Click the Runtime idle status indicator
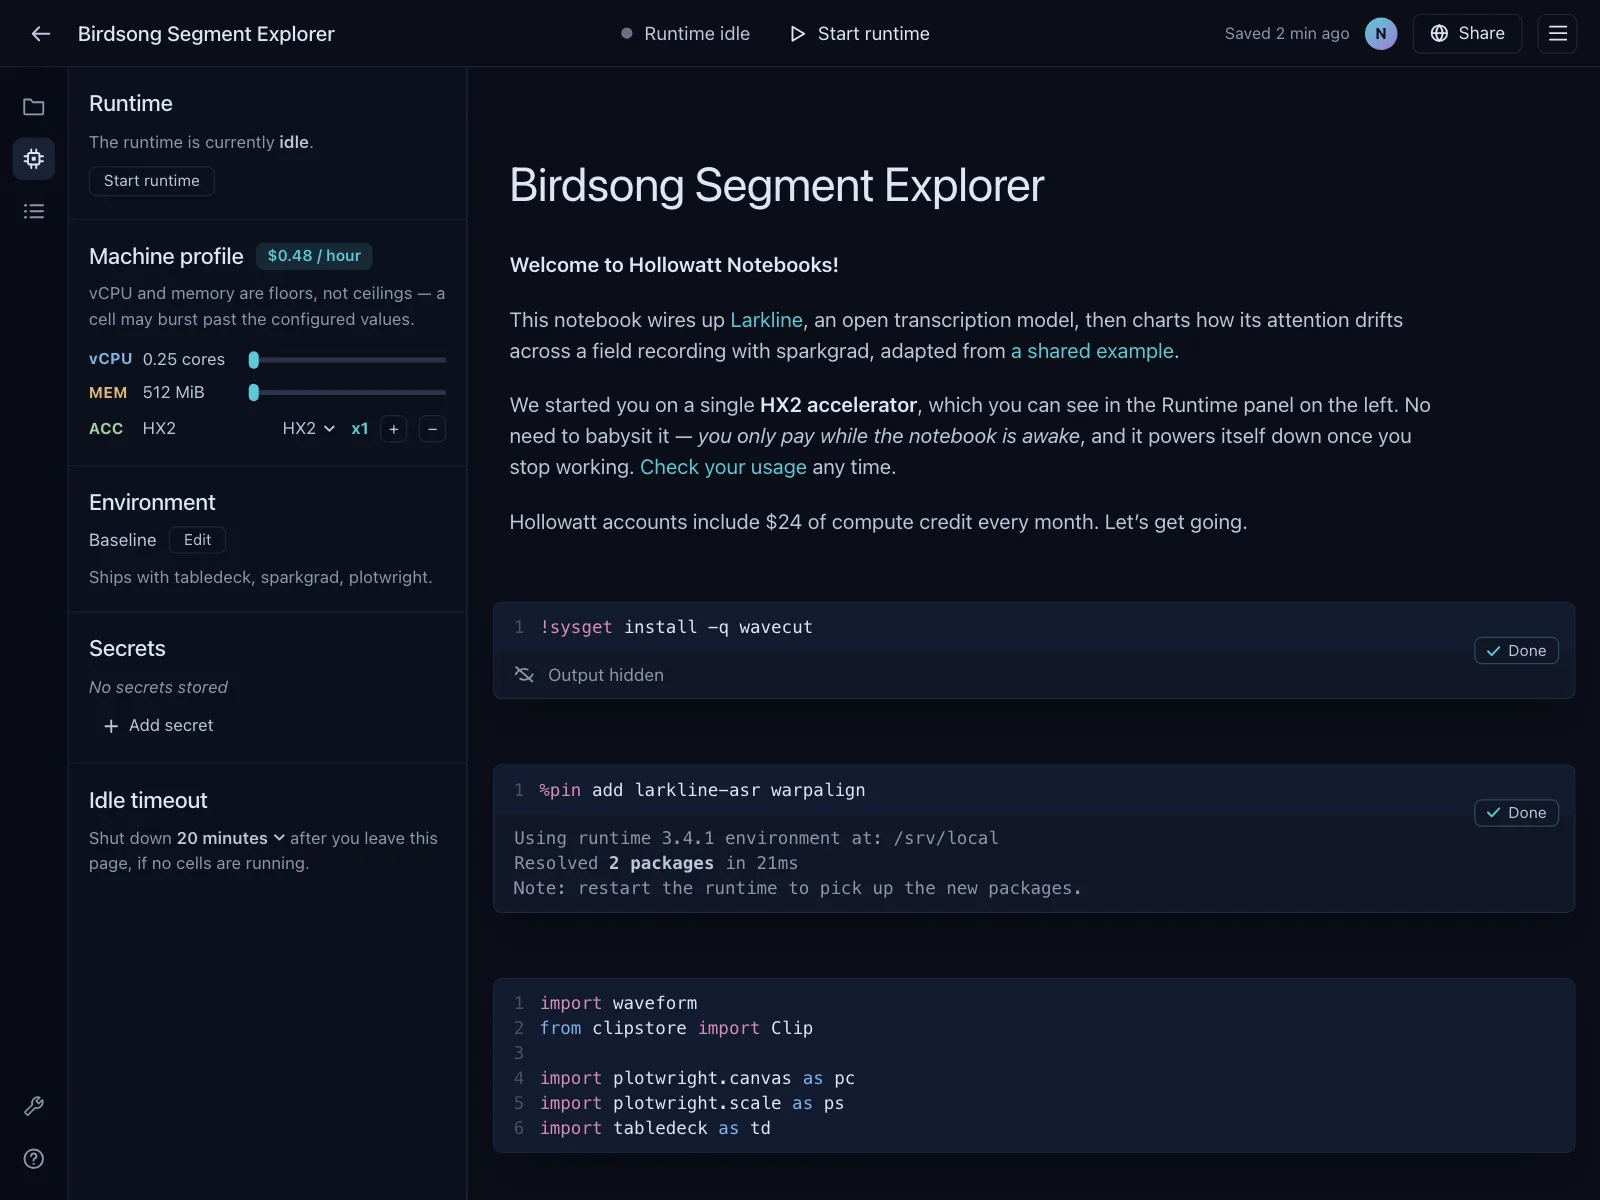The width and height of the screenshot is (1600, 1200). pyautogui.click(x=685, y=34)
